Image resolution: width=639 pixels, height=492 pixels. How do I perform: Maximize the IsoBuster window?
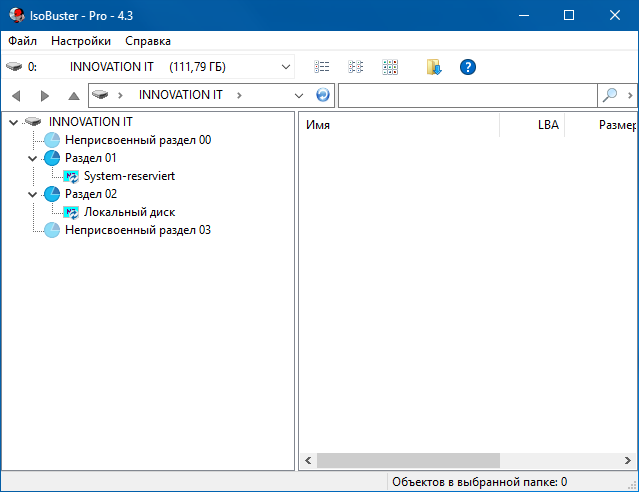569,15
